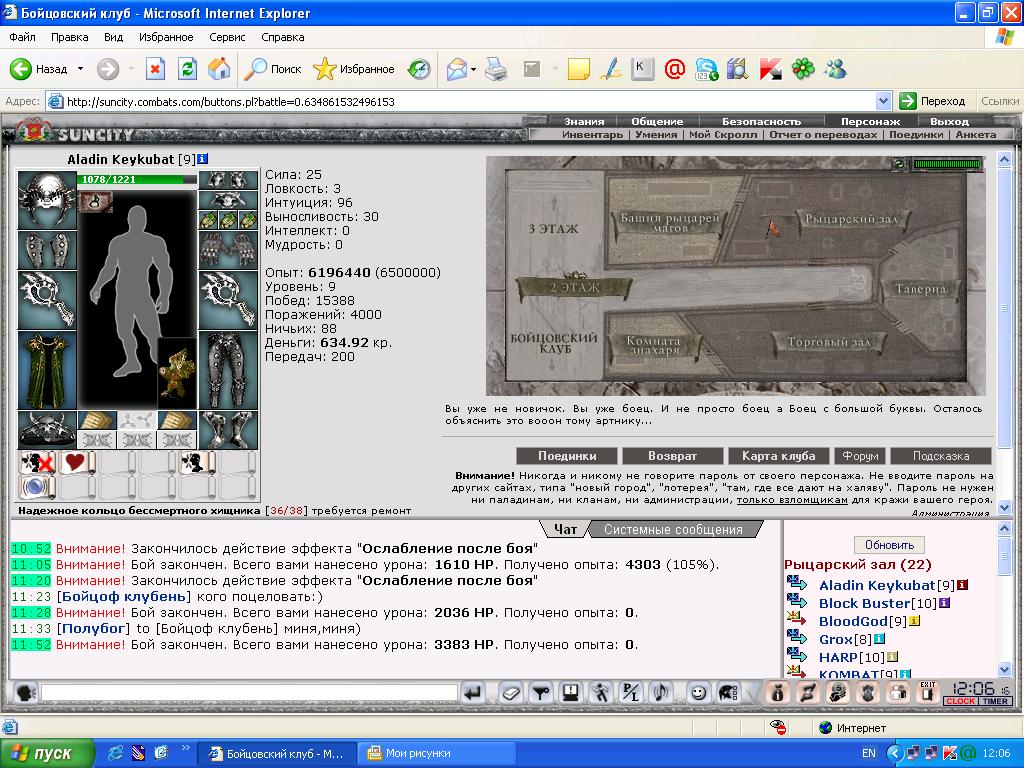The image size is (1024, 768).
Task: Open the mail button dropdown arrow
Action: pyautogui.click(x=473, y=69)
